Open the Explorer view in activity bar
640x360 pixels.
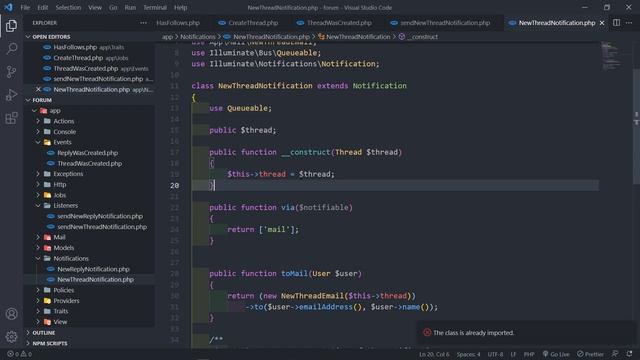[x=11, y=26]
